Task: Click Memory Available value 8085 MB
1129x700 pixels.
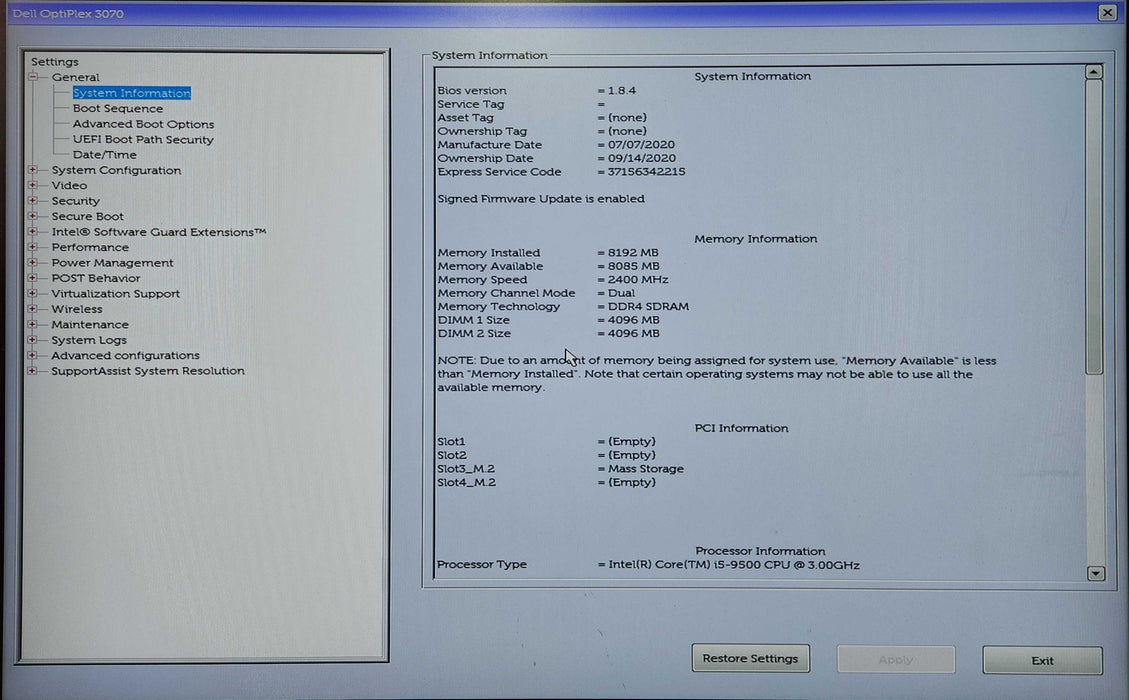Action: [x=633, y=266]
